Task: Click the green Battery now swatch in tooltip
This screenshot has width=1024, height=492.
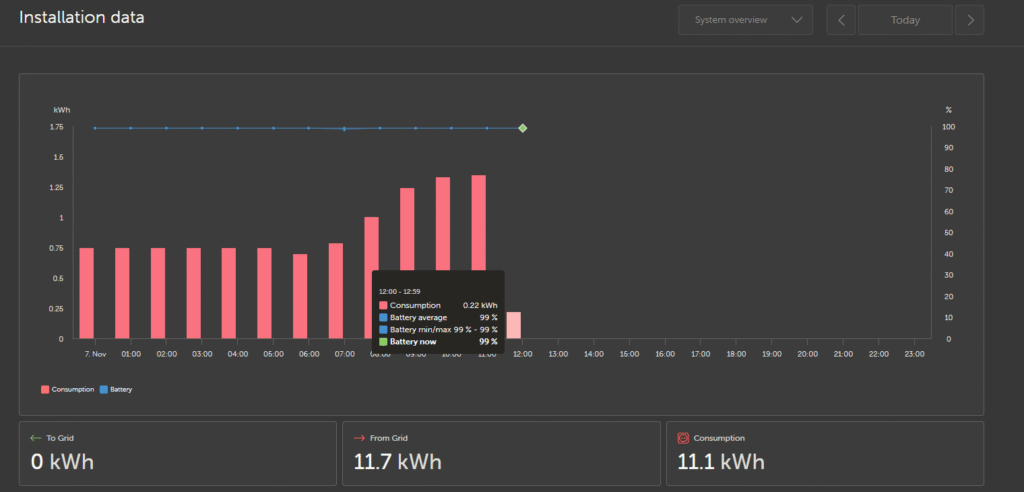Action: point(383,342)
